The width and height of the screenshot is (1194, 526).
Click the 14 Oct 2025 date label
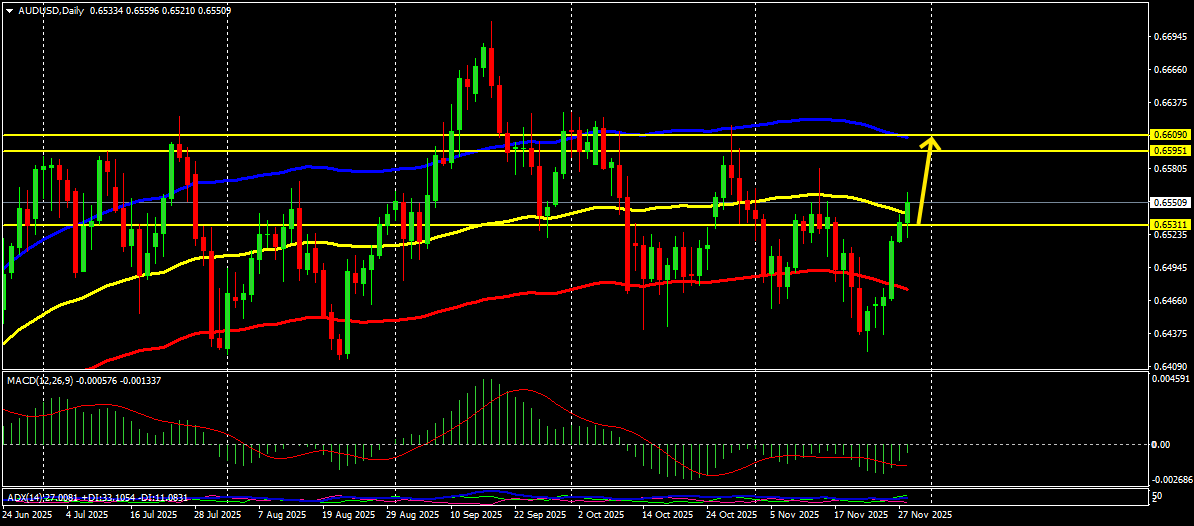pos(668,515)
